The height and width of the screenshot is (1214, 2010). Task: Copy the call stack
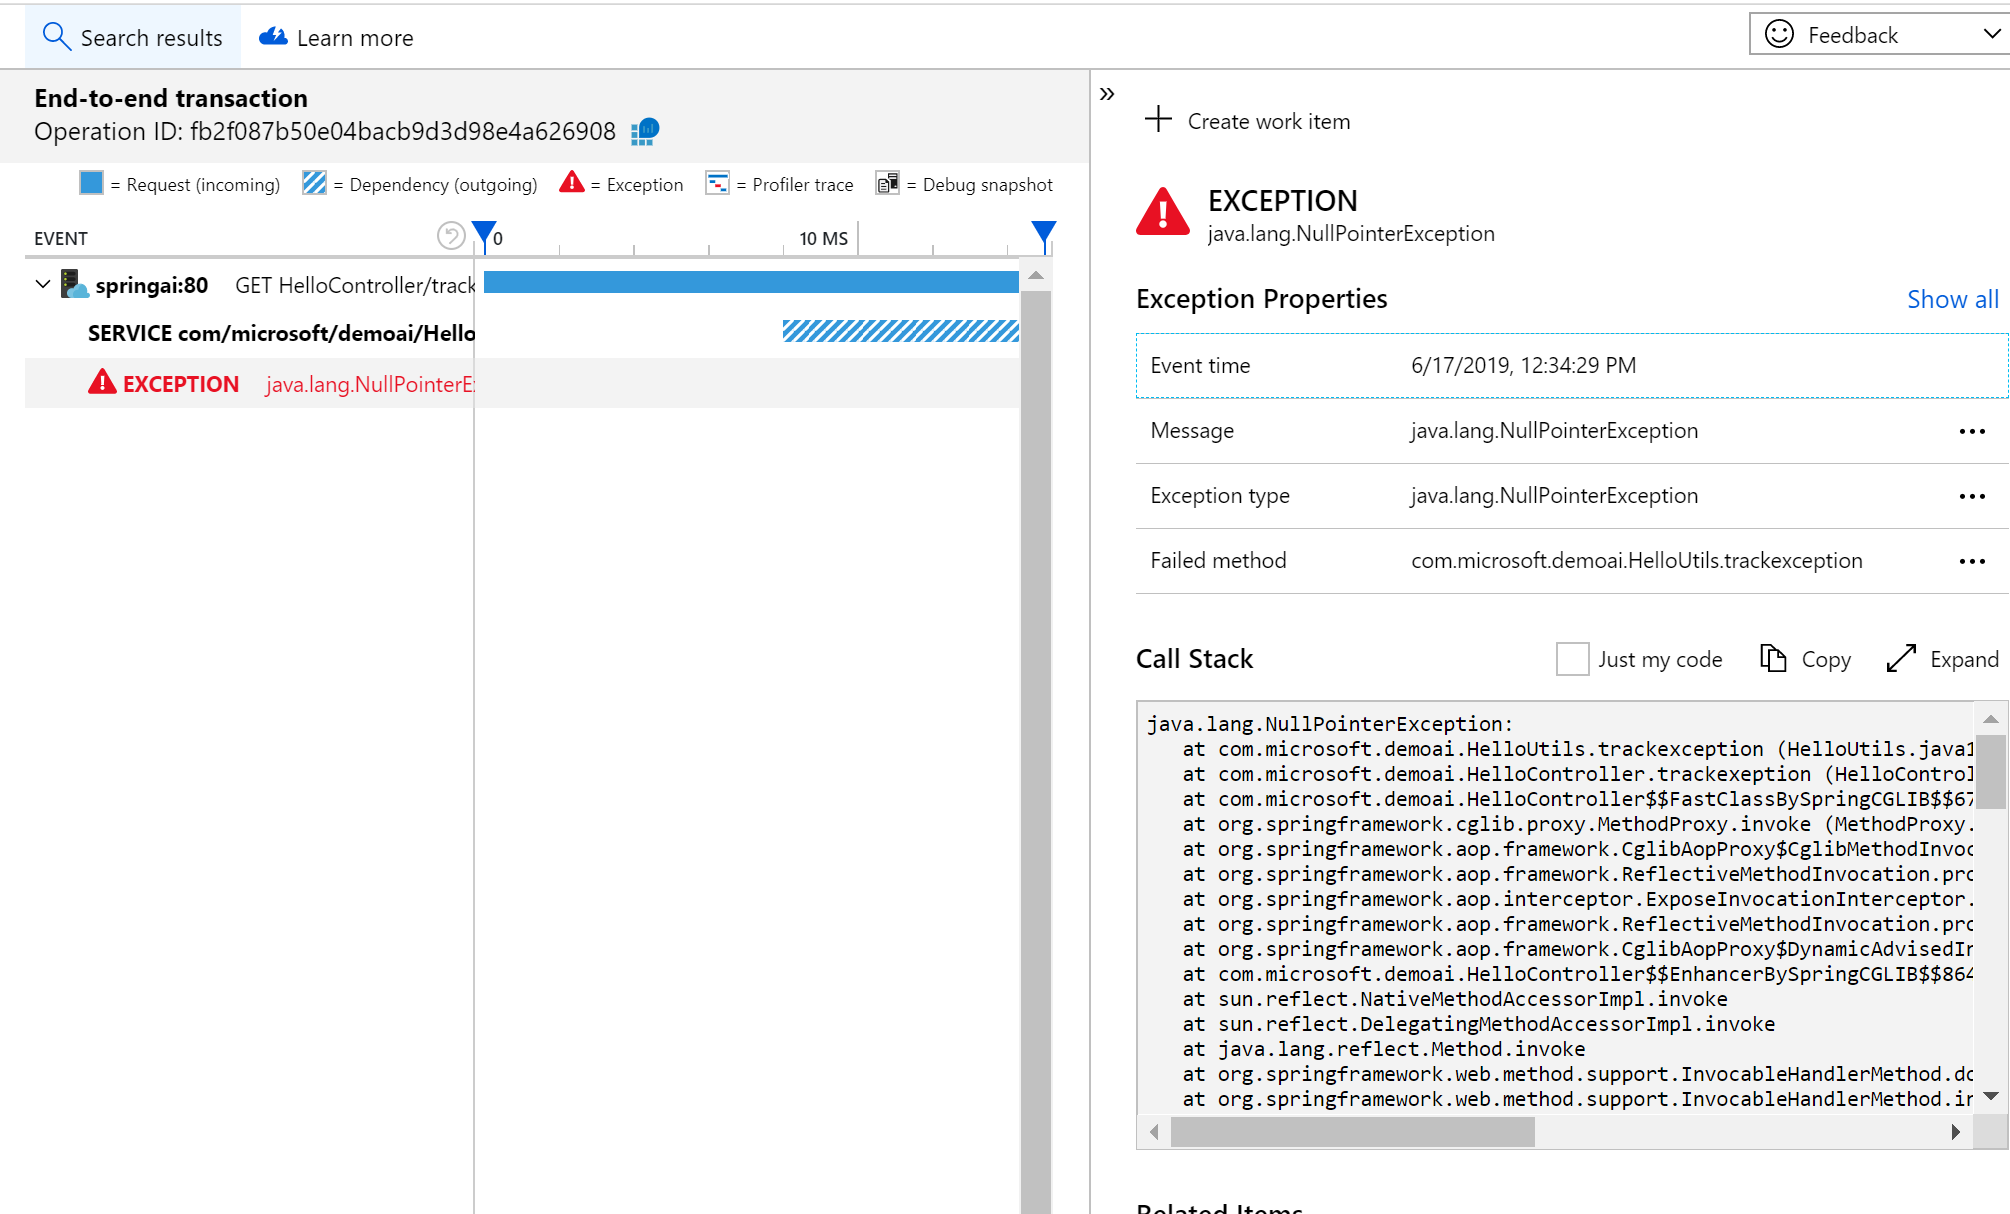1805,659
